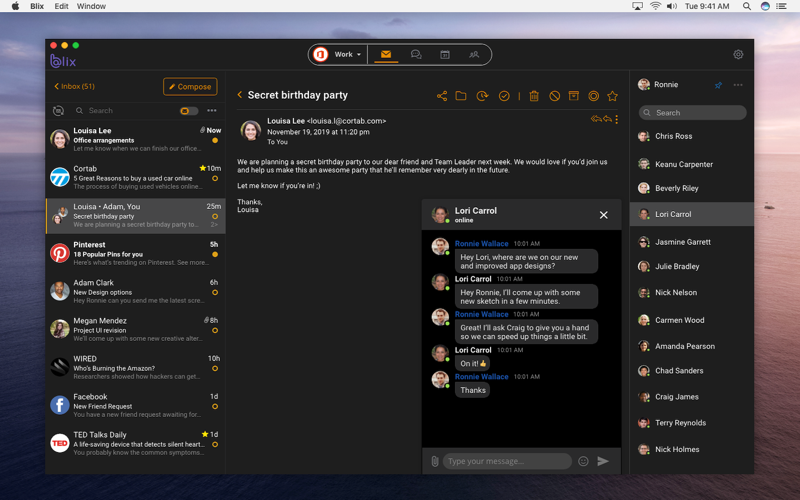The width and height of the screenshot is (800, 500).
Task: Toggle read status dot on TED Talks email
Action: [215, 444]
